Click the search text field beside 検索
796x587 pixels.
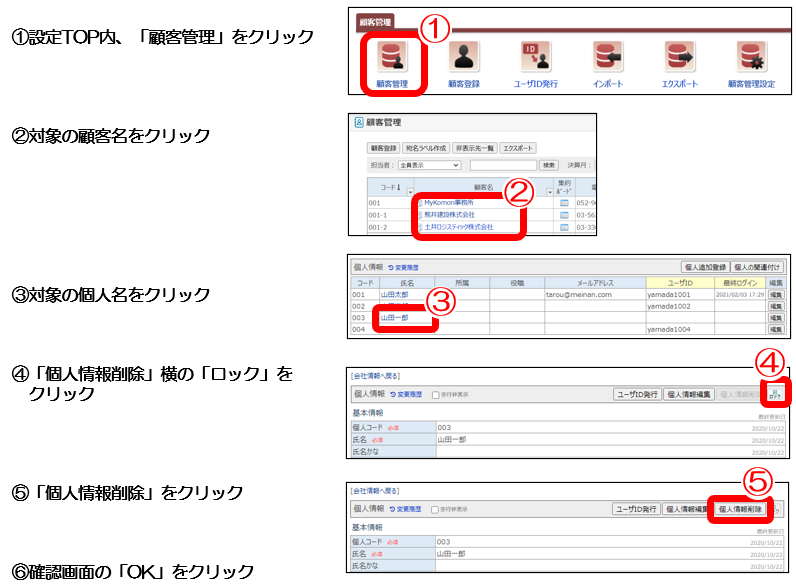[x=503, y=165]
